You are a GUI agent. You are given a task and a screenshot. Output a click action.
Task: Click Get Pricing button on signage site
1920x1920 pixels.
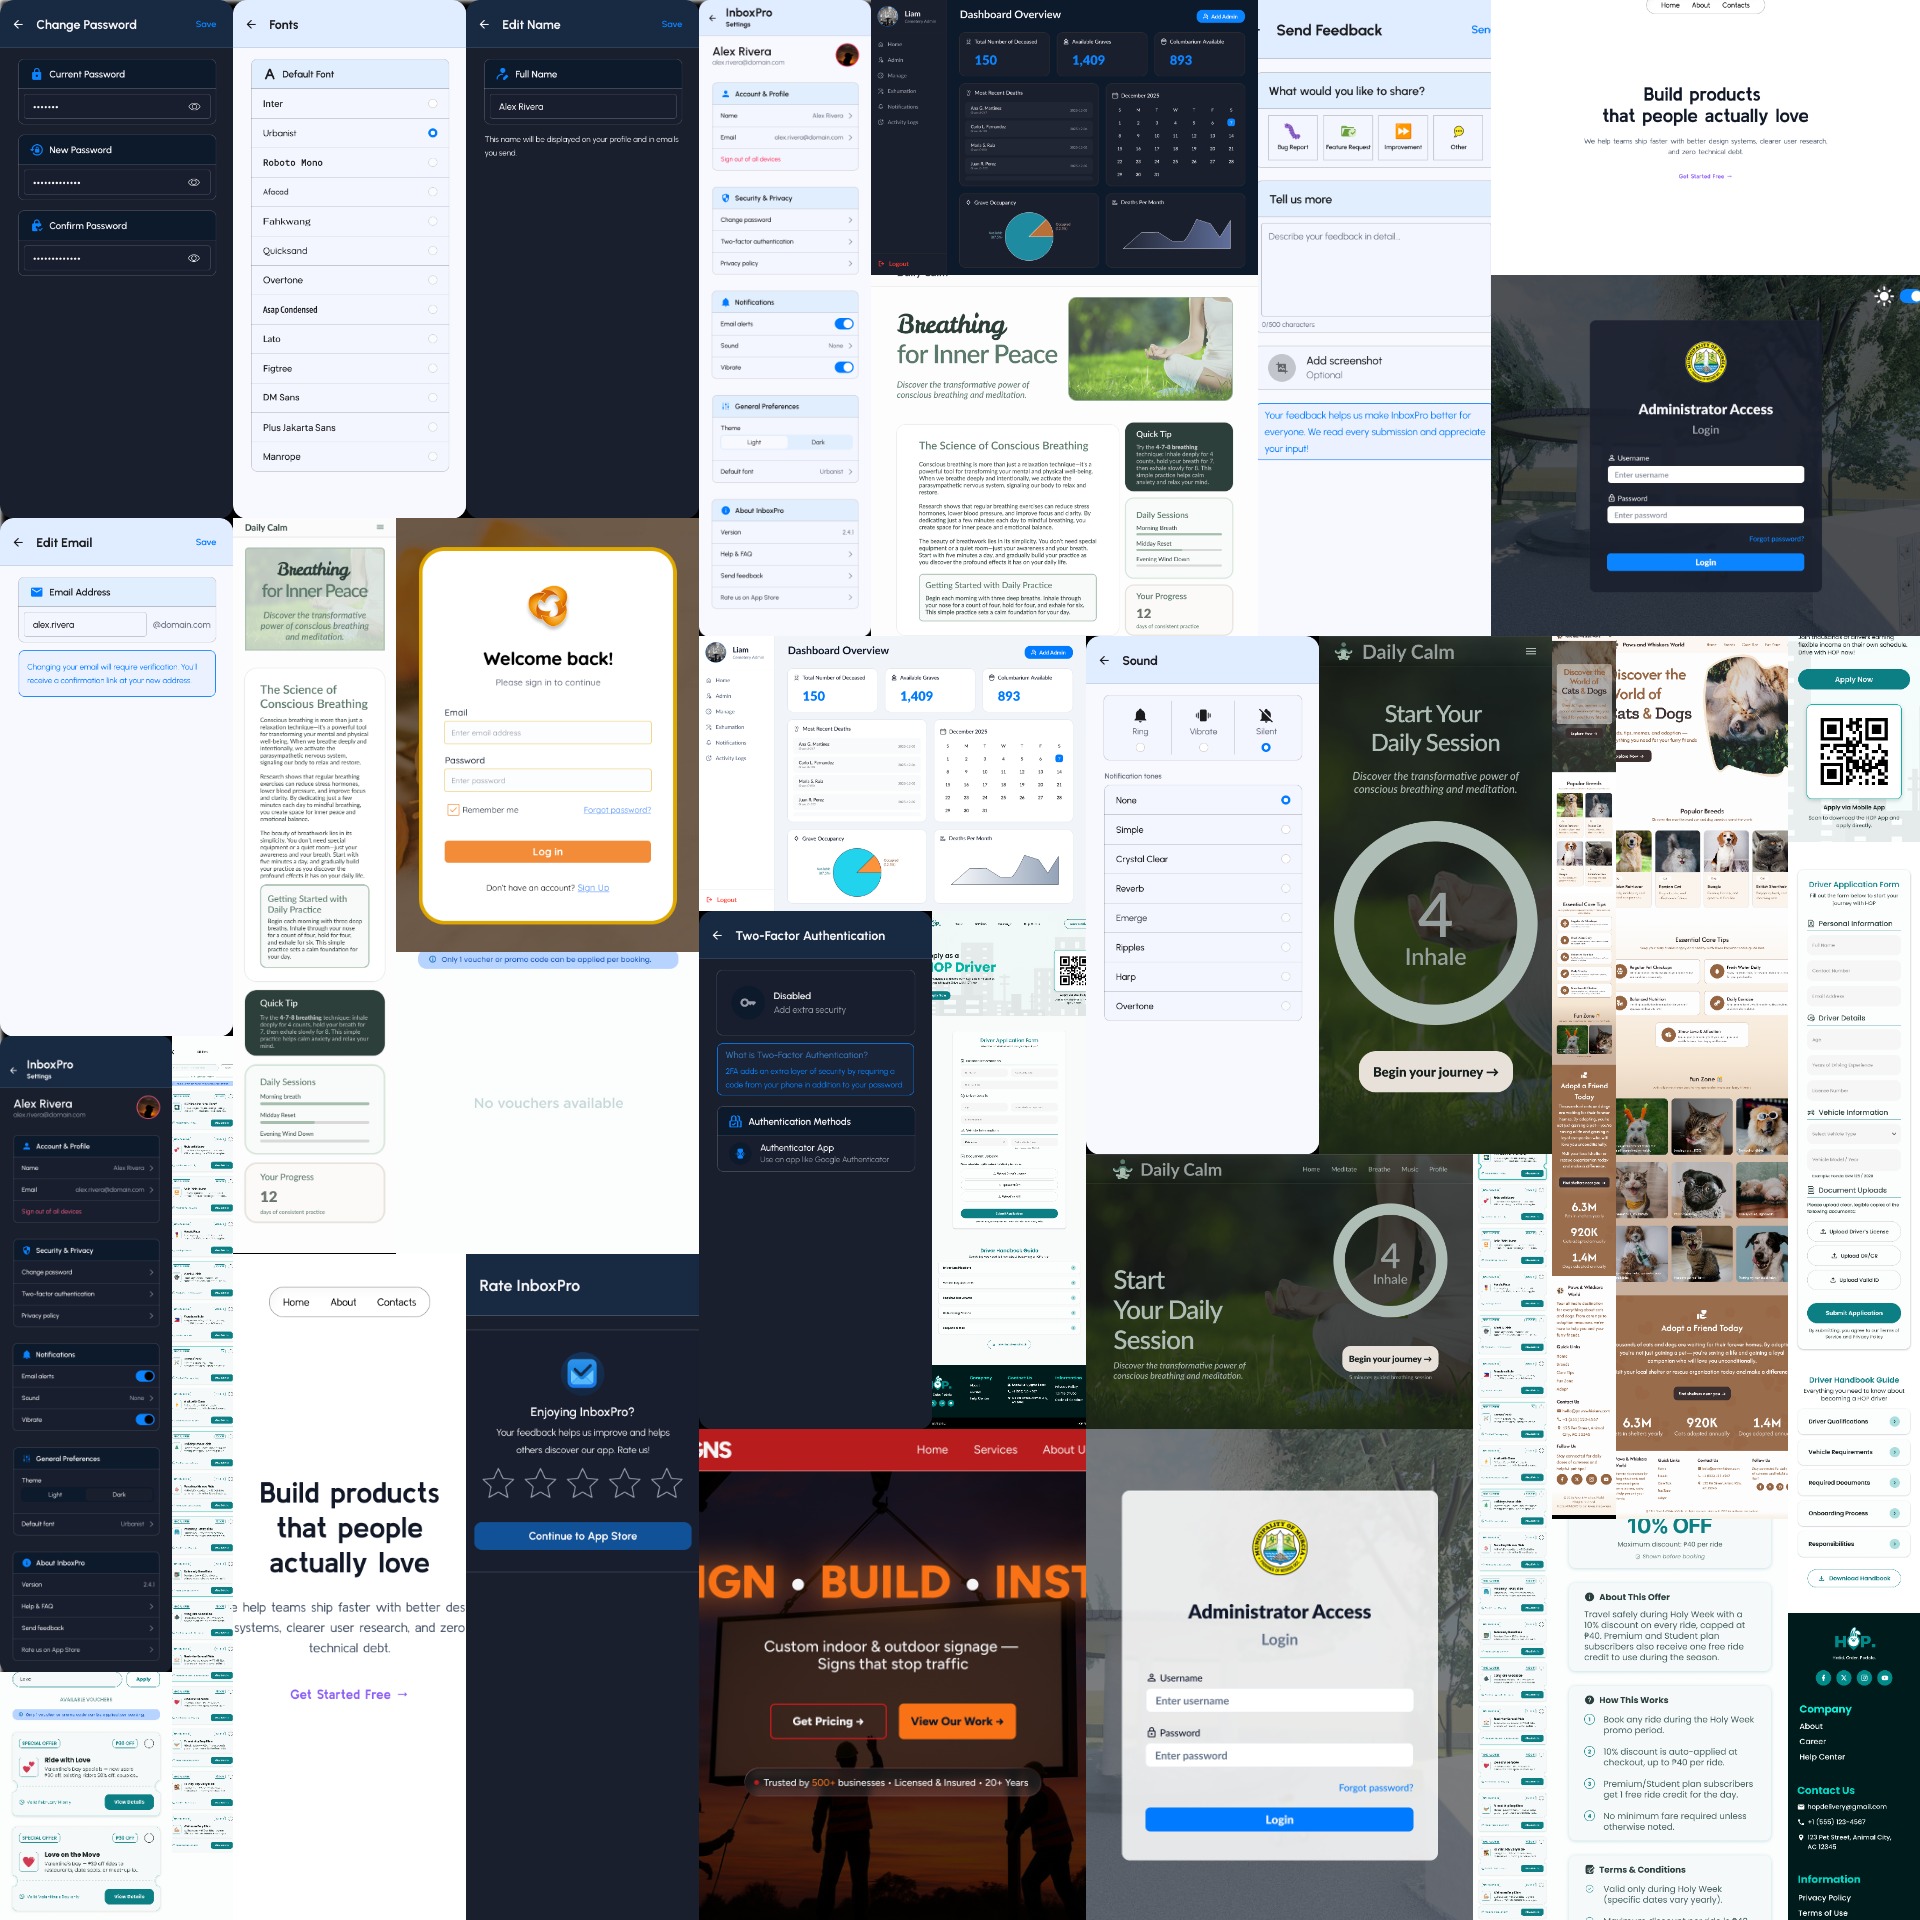click(827, 1721)
